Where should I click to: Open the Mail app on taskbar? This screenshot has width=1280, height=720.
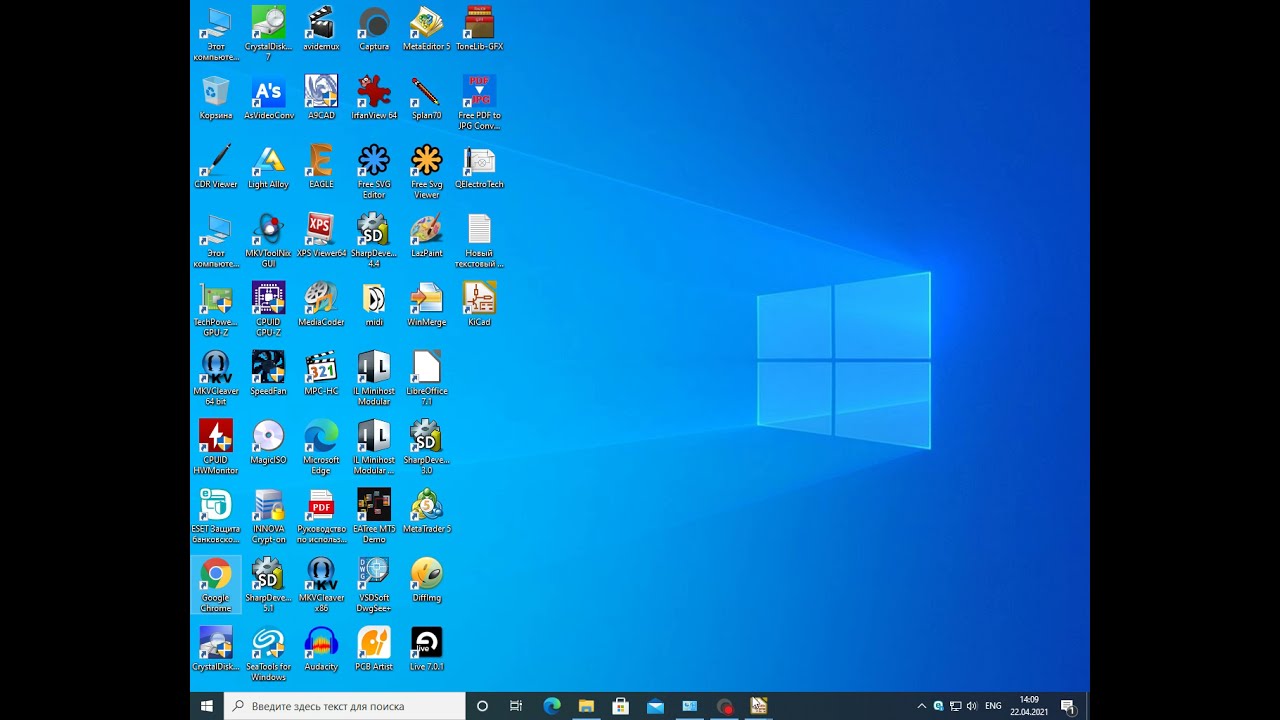pos(655,706)
